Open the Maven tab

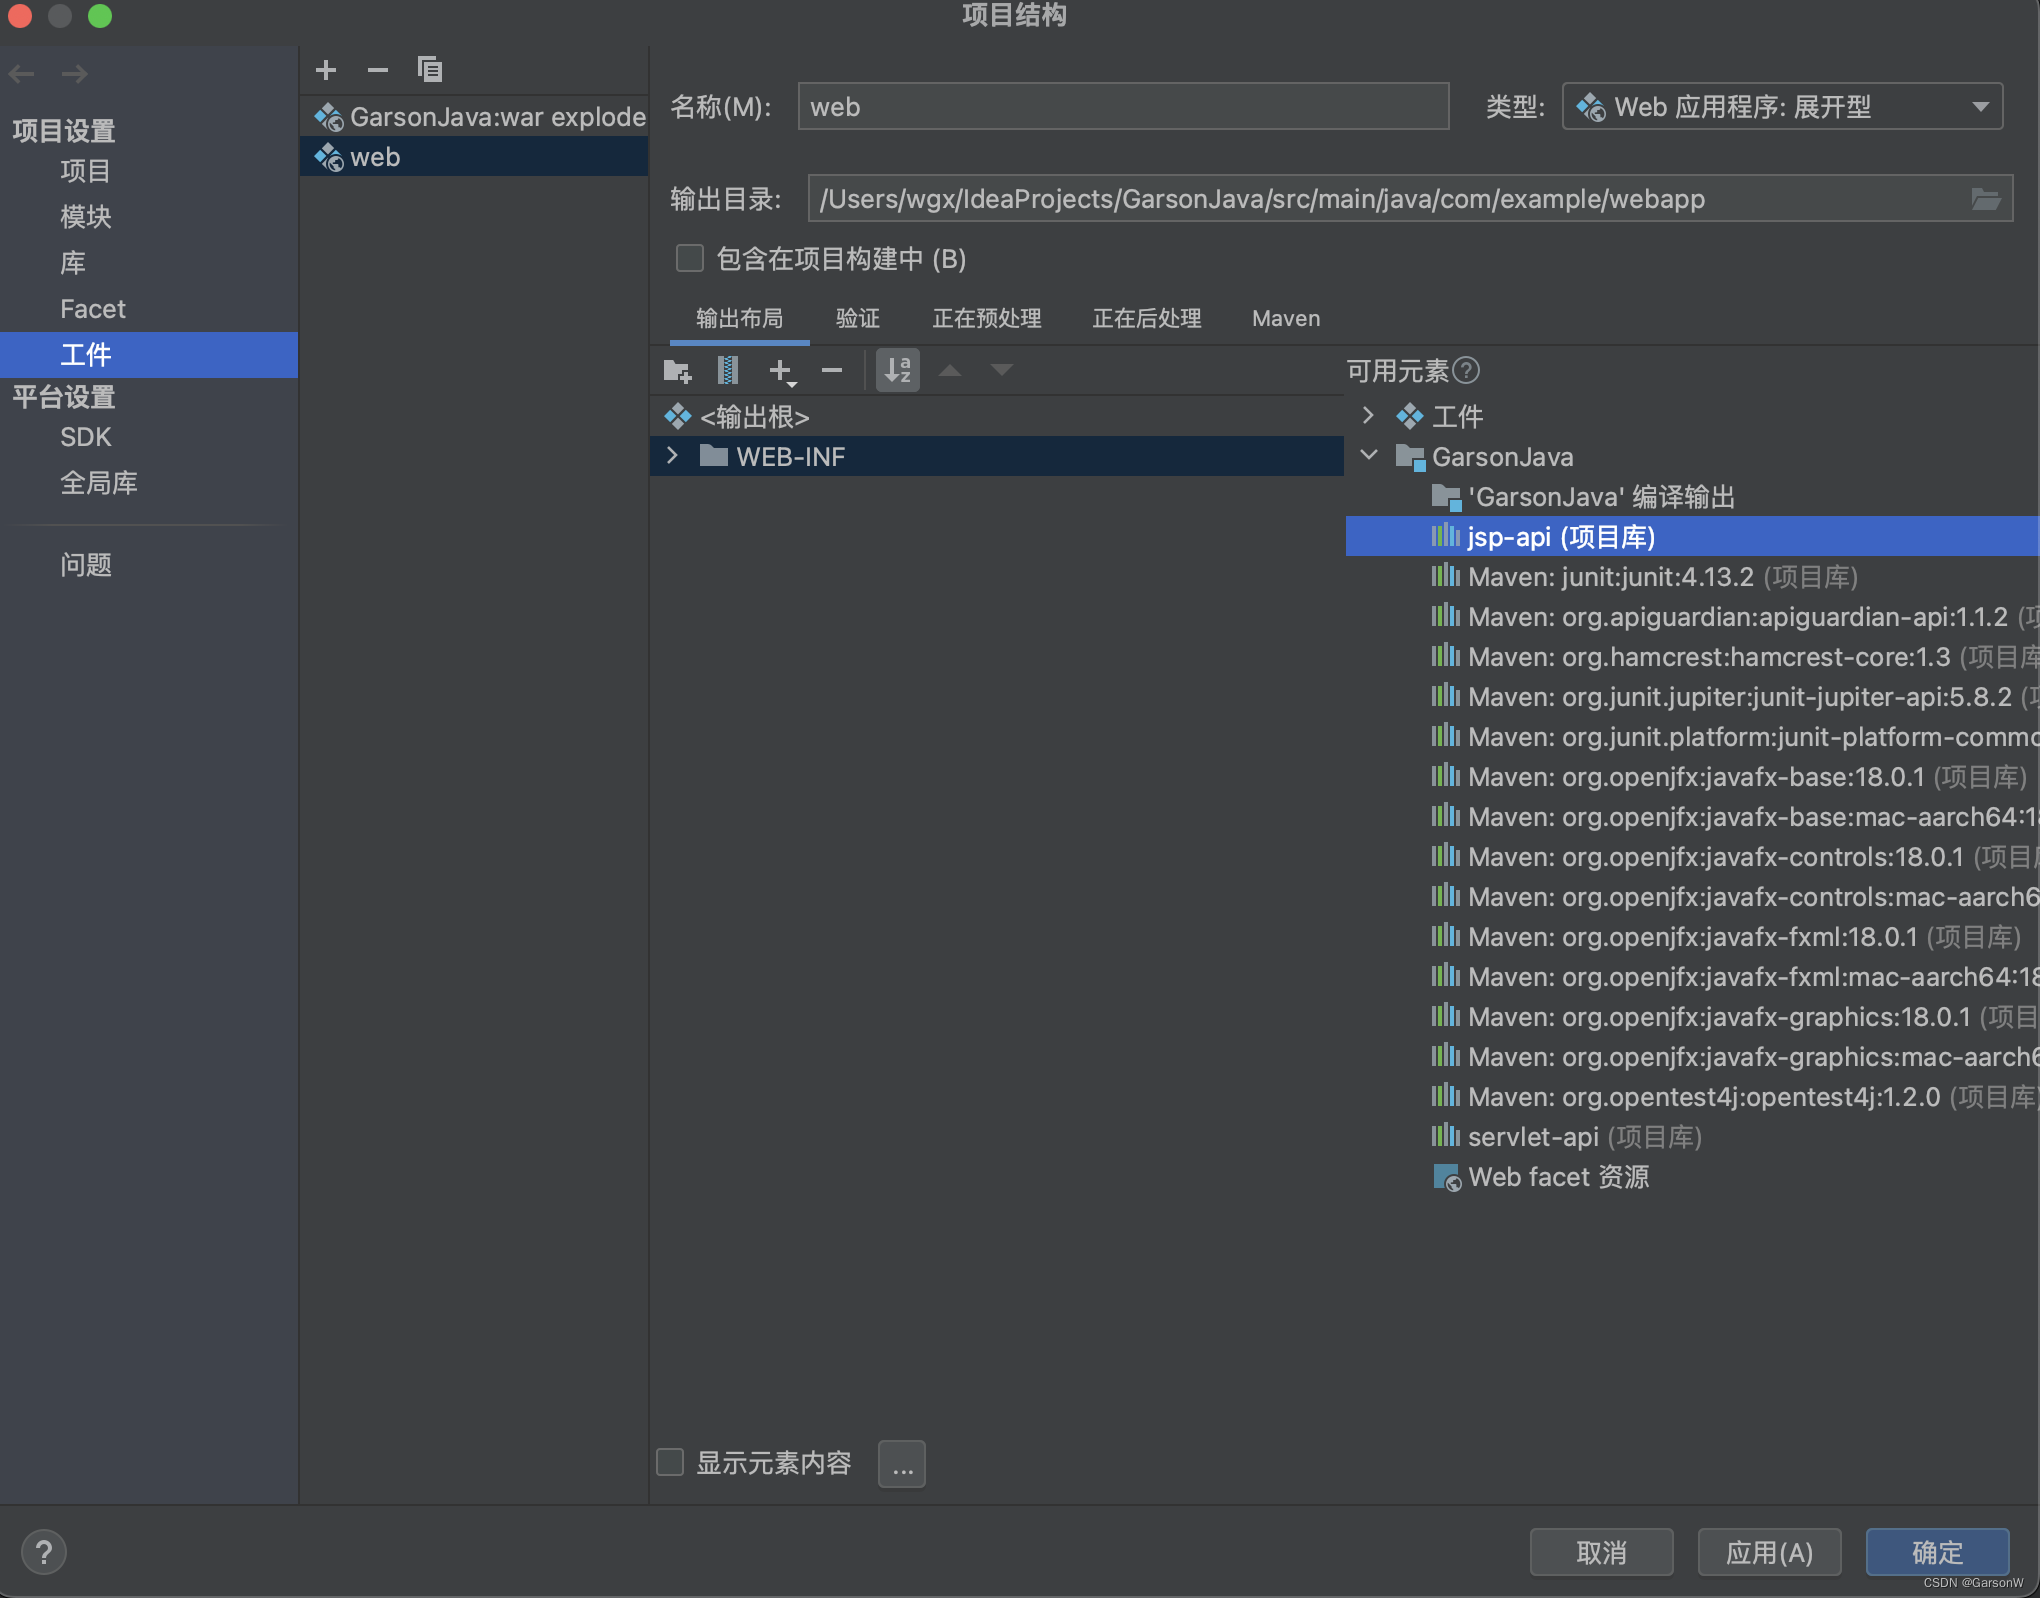[x=1285, y=318]
